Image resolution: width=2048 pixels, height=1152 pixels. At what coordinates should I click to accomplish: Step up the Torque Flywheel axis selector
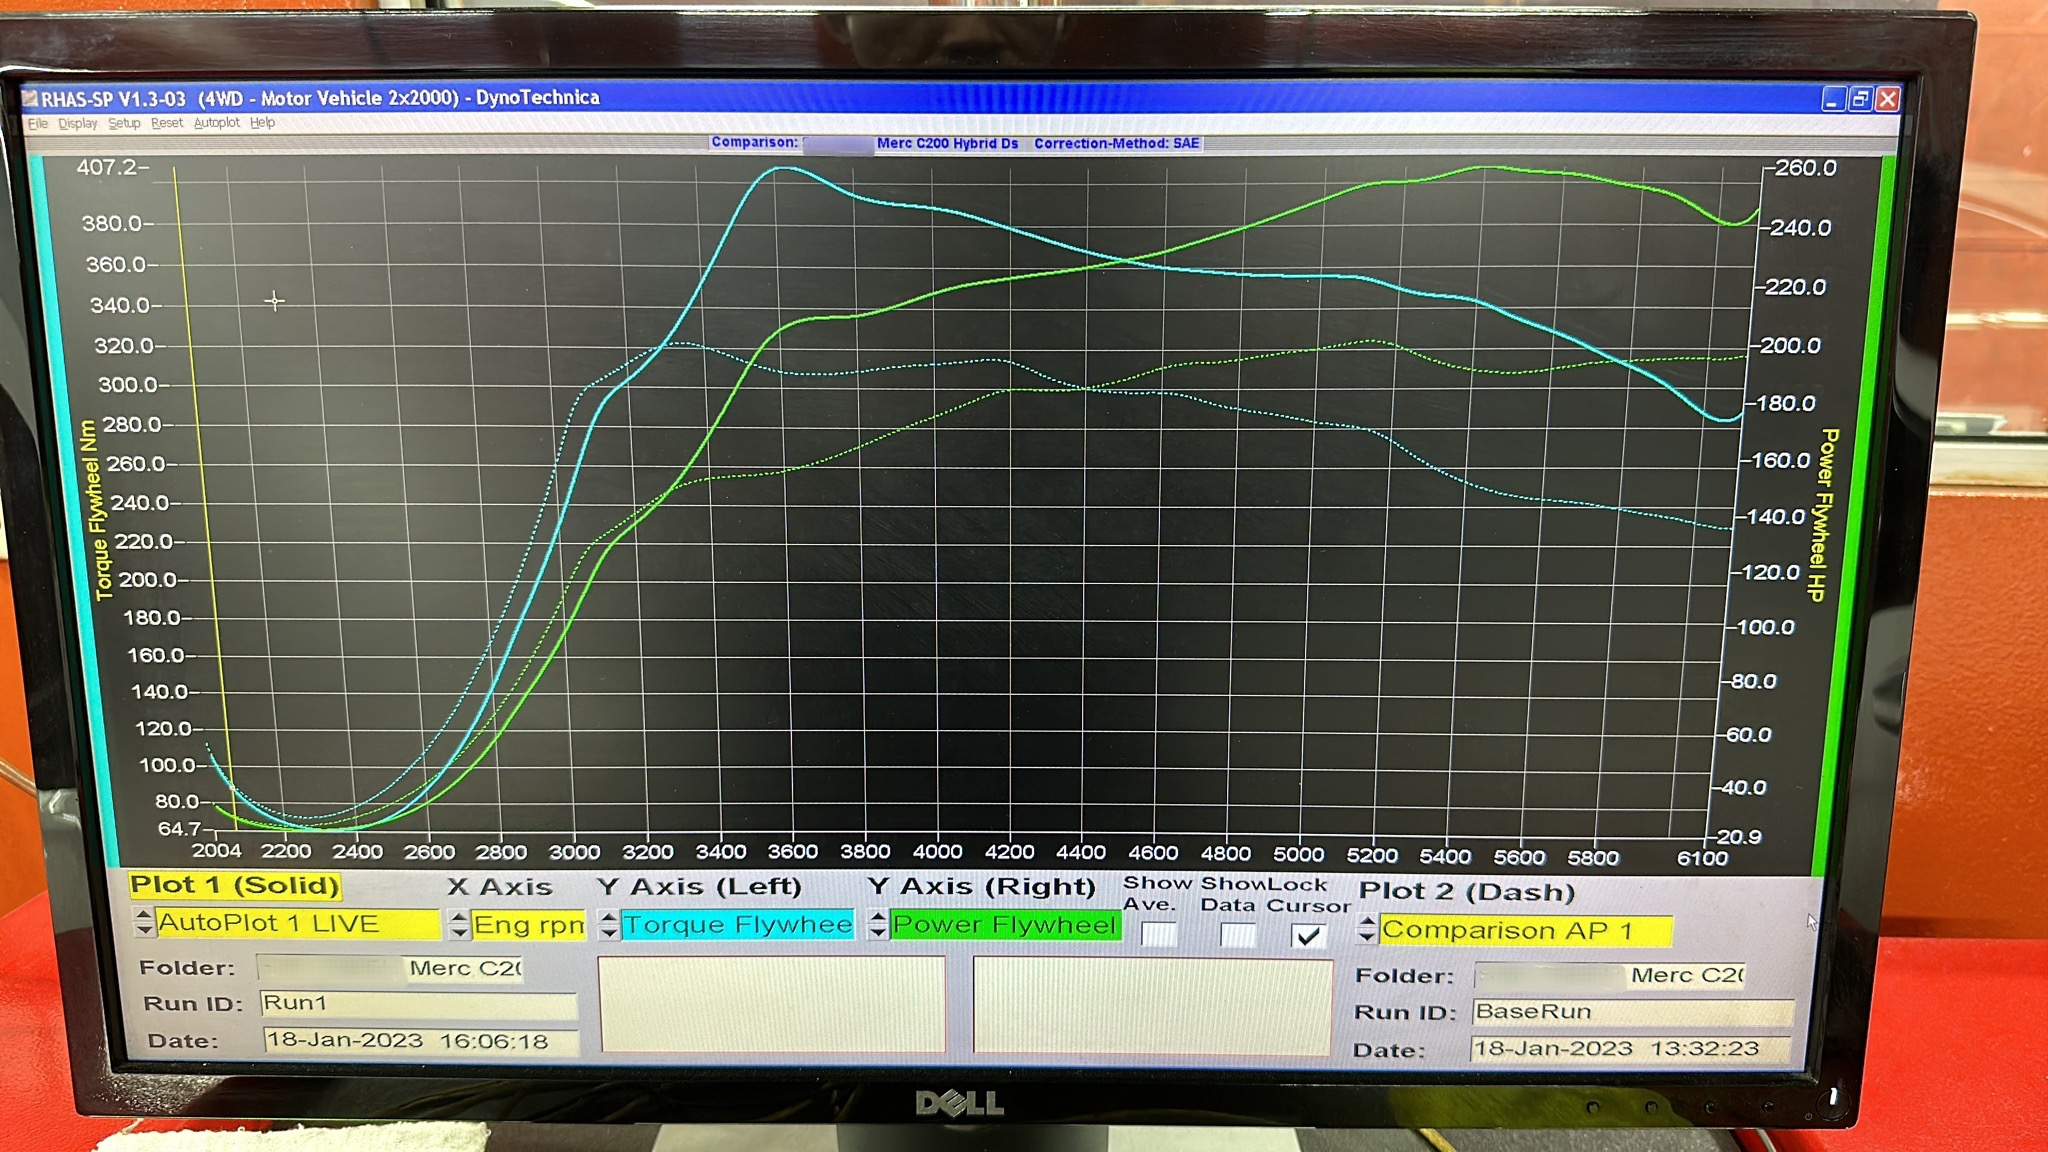tap(608, 917)
